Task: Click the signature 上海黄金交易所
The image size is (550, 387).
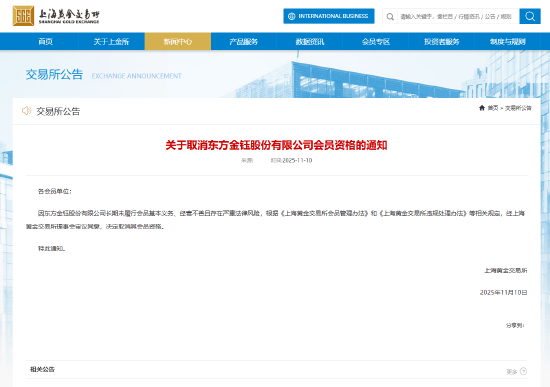Action: 506,271
